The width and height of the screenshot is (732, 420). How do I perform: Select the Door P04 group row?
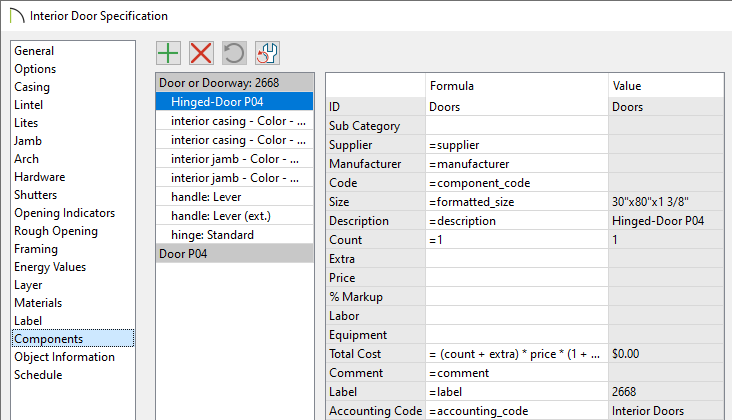tap(235, 254)
